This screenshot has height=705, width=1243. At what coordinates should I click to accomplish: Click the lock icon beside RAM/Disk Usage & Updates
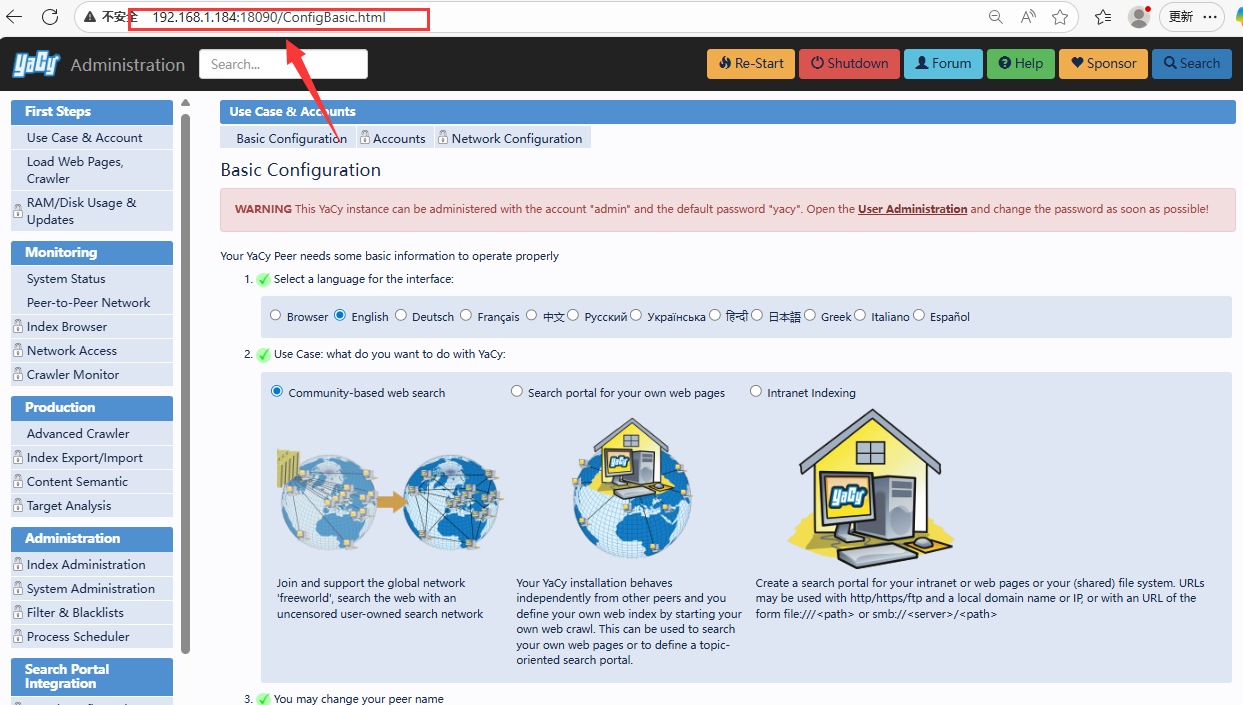click(18, 211)
